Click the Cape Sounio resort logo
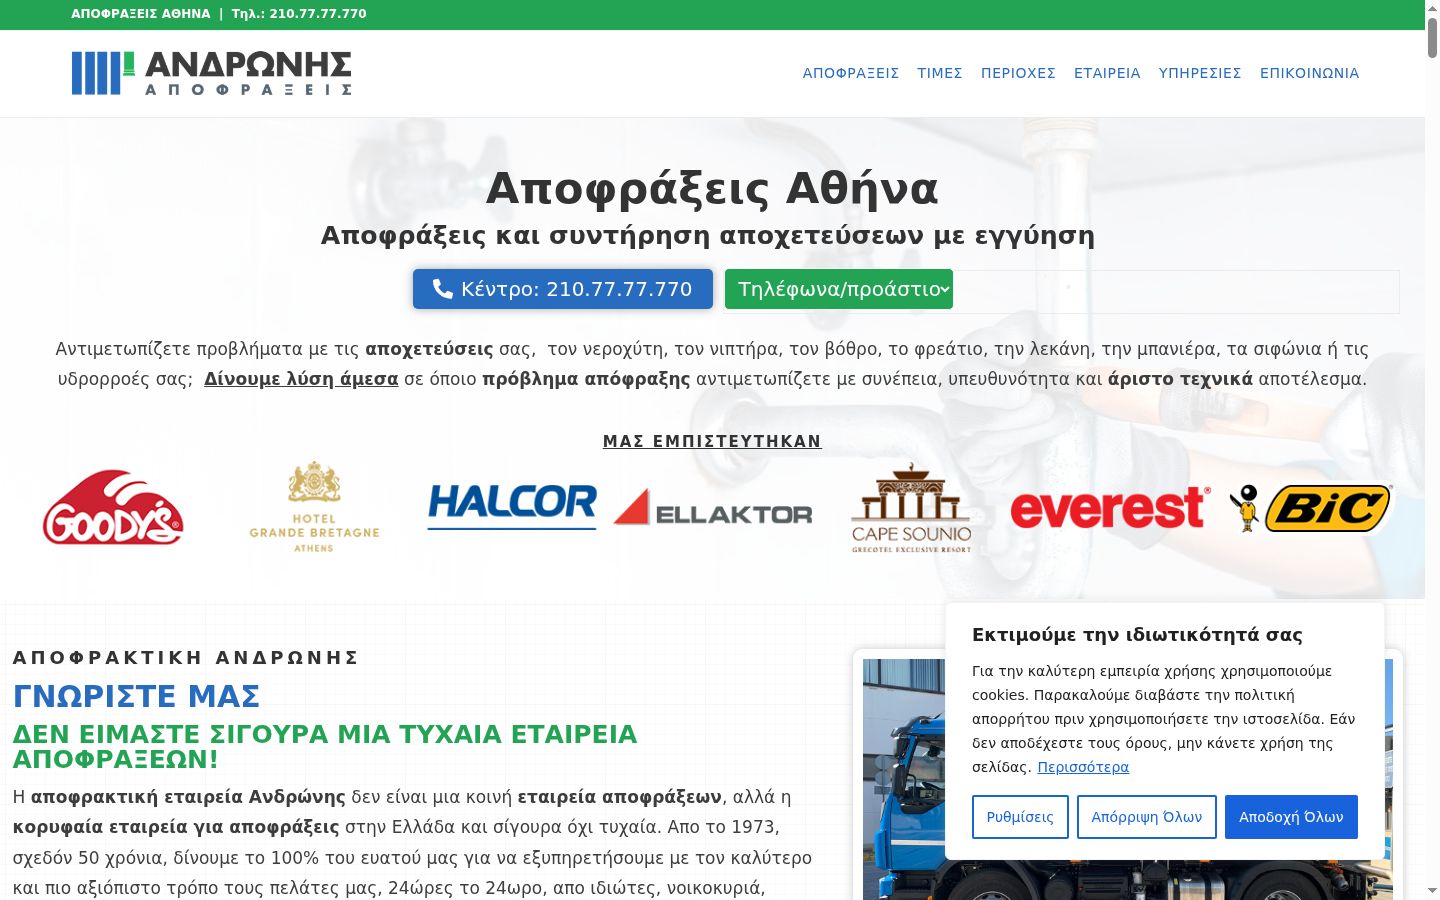Viewport: 1440px width, 900px height. (x=911, y=508)
